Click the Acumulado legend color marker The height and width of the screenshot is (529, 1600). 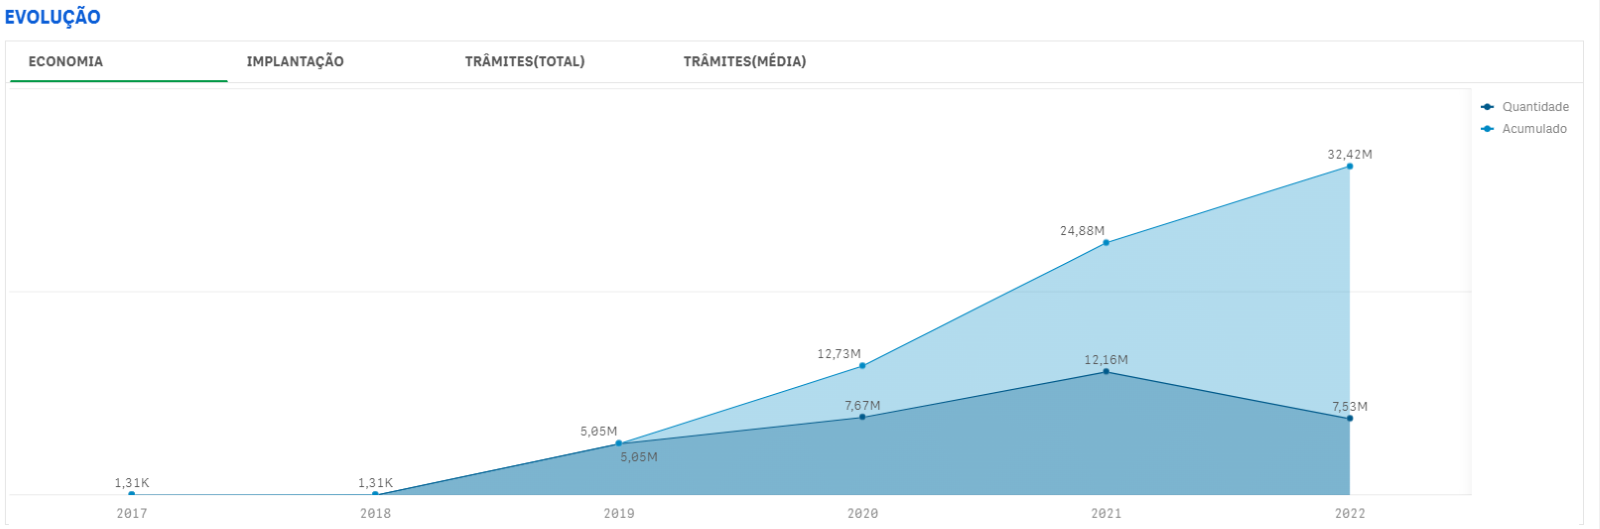point(1487,129)
